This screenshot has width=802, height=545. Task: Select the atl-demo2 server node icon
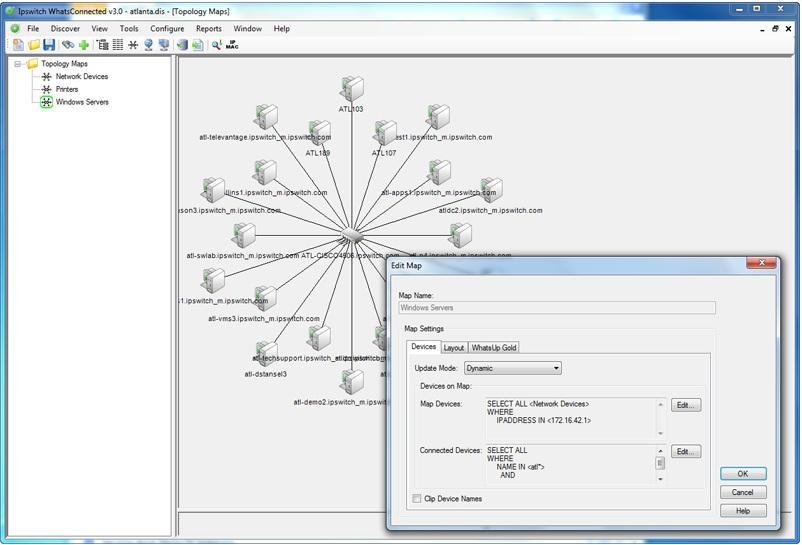tap(352, 382)
